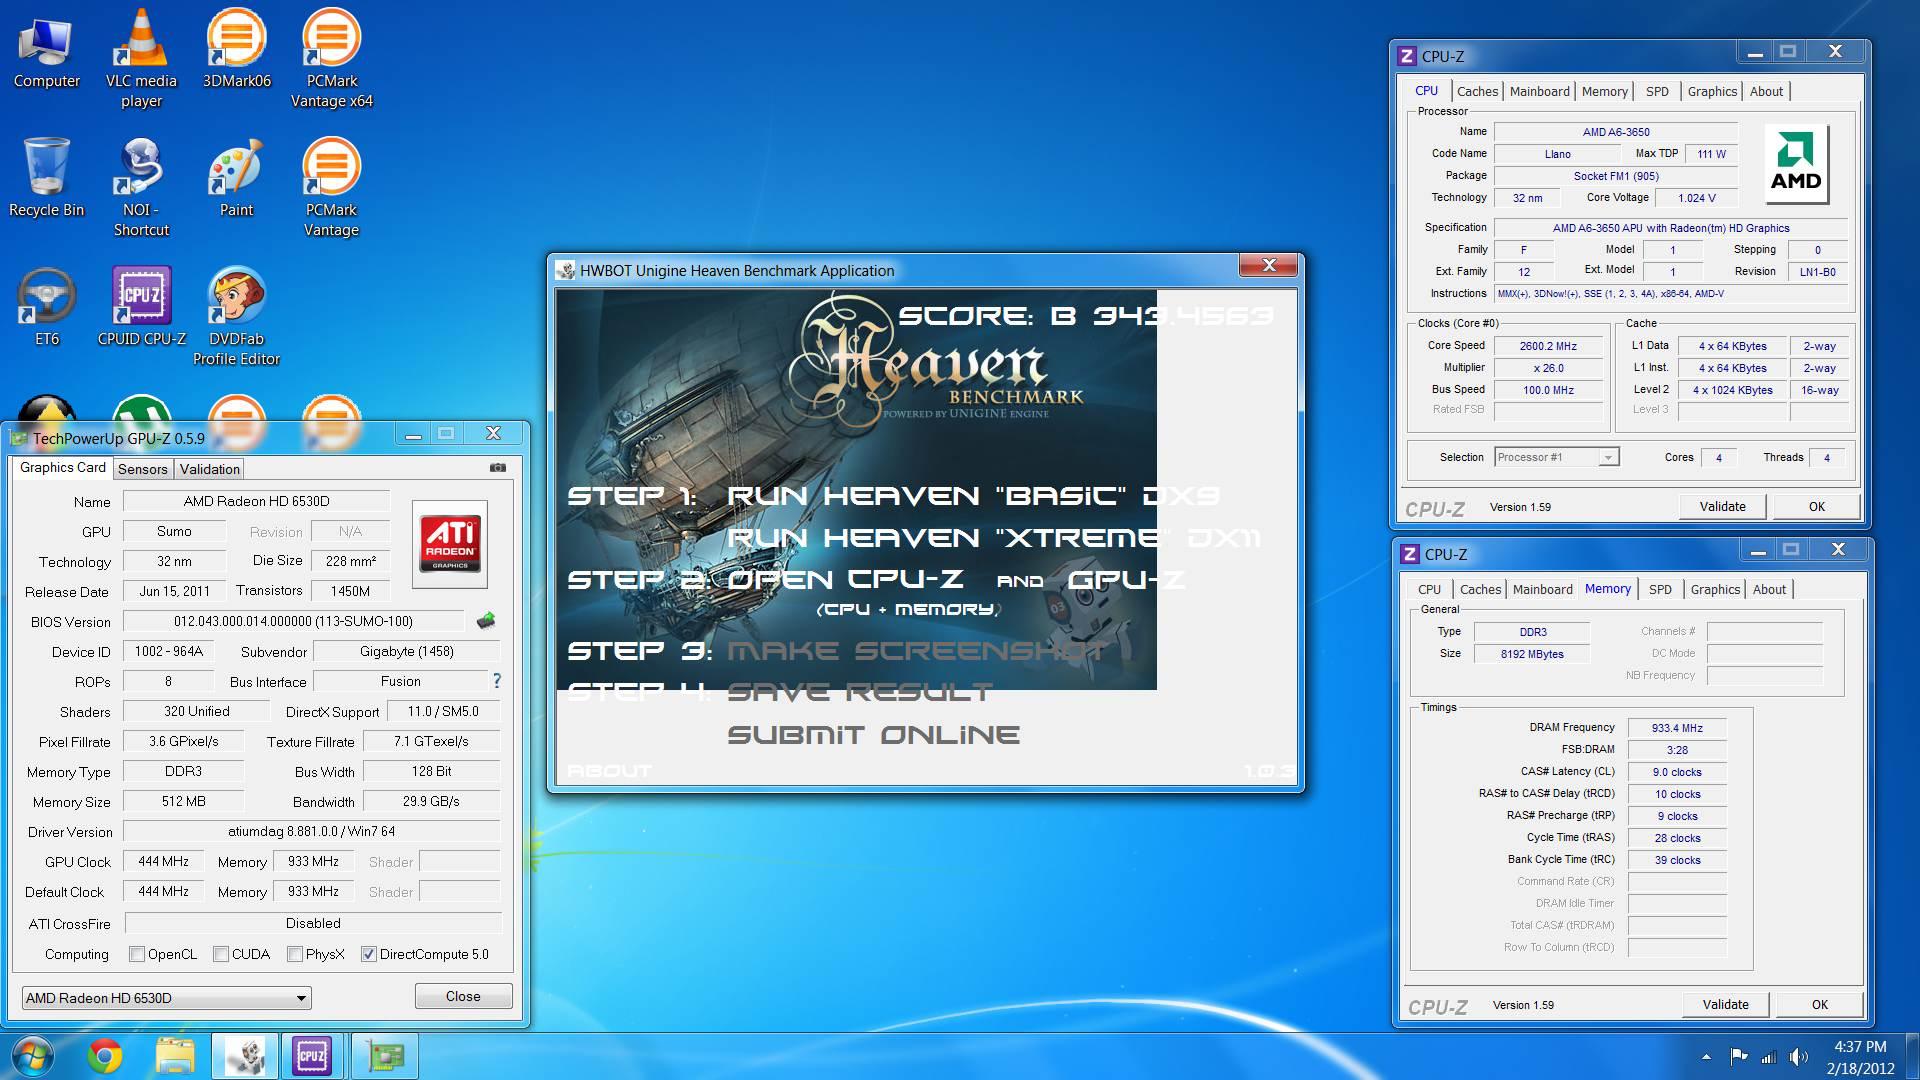Toggle the DirectCompute 5.0 checkbox
Viewport: 1920px width, 1080px height.
(368, 954)
